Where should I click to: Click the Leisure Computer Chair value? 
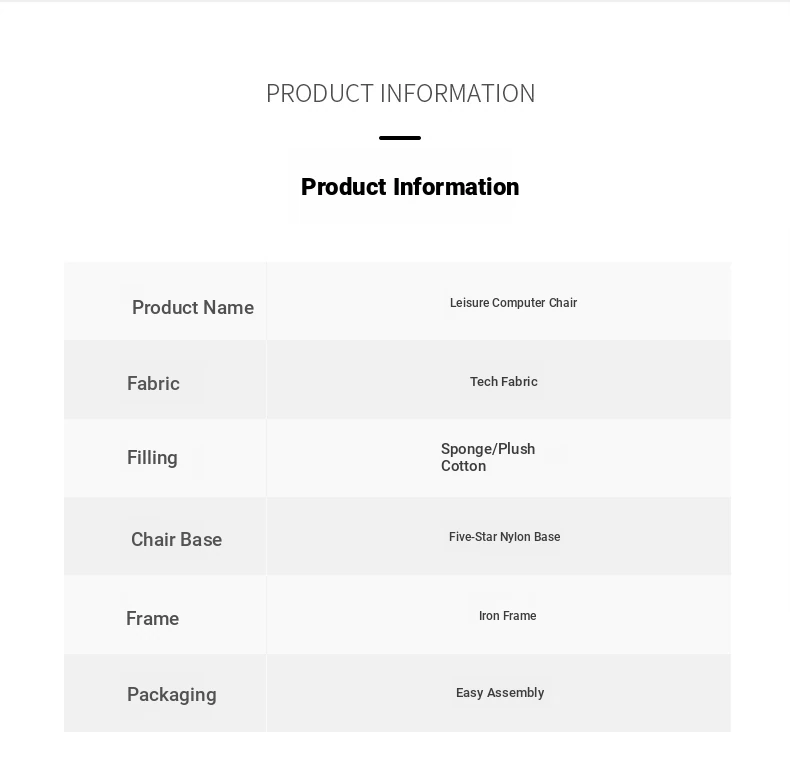coord(513,303)
